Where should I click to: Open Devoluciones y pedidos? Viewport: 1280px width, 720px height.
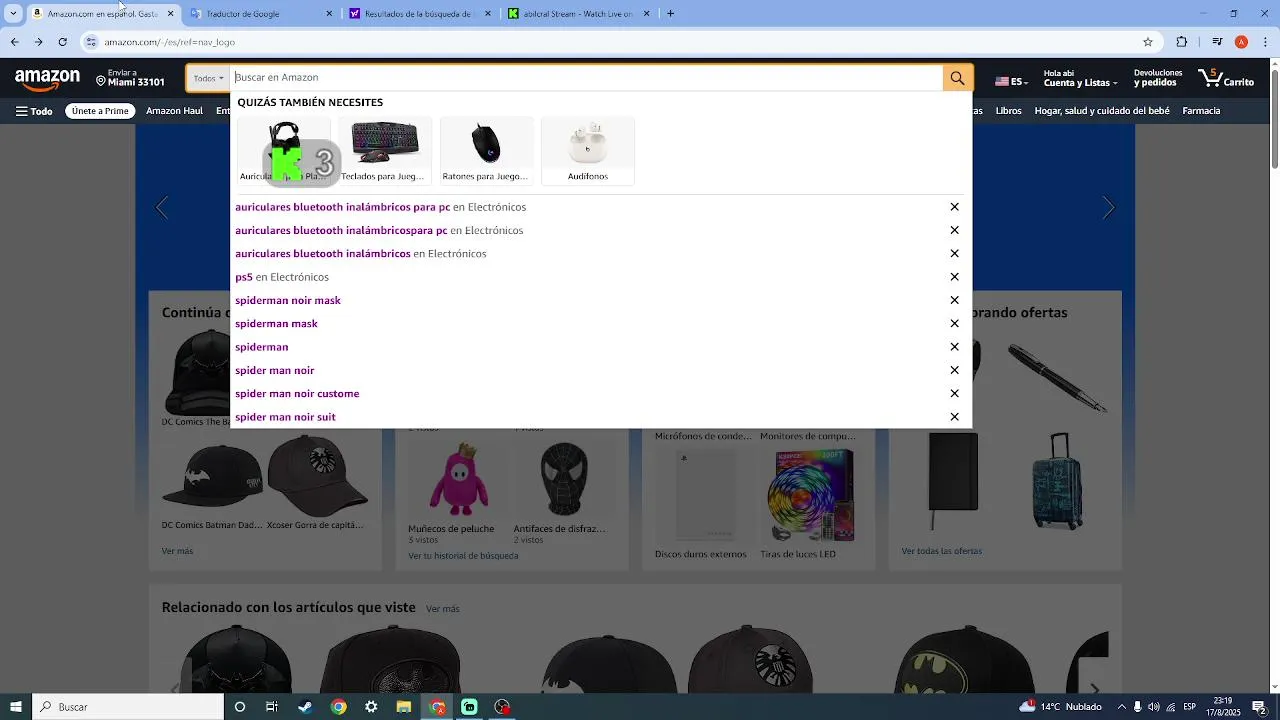tap(1158, 78)
